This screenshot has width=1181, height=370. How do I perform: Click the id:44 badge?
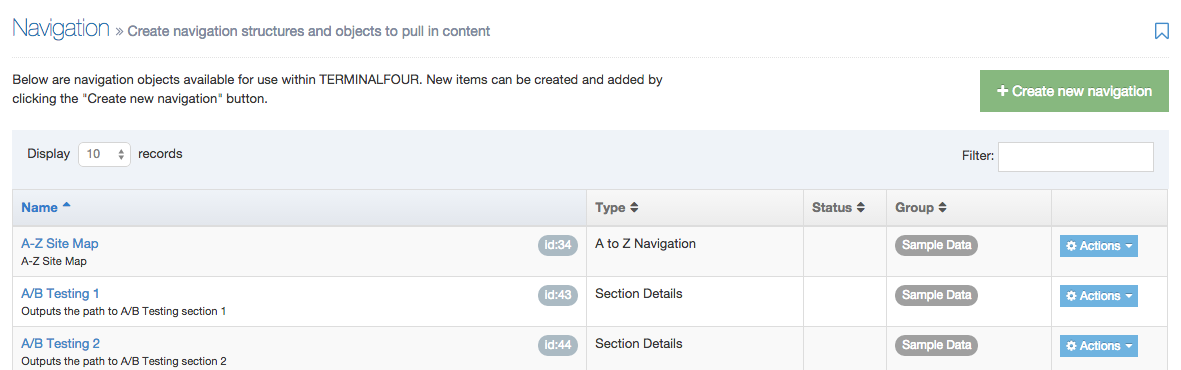557,346
